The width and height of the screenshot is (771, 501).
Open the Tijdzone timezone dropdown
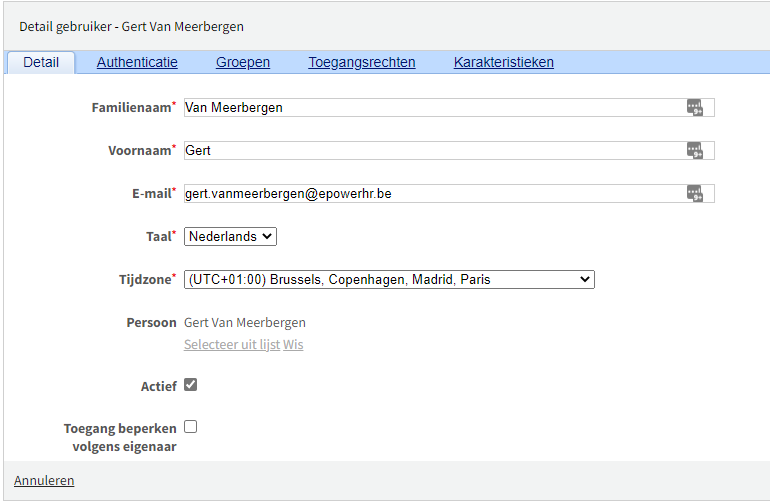389,279
